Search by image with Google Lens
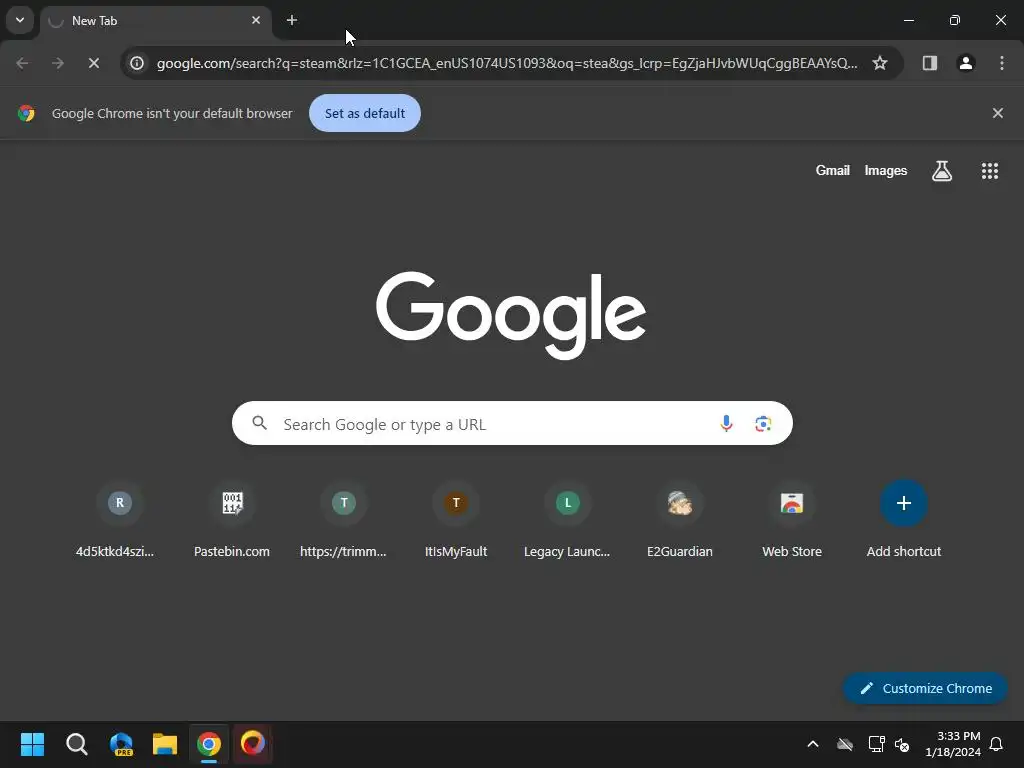Image resolution: width=1024 pixels, height=768 pixels. [763, 423]
